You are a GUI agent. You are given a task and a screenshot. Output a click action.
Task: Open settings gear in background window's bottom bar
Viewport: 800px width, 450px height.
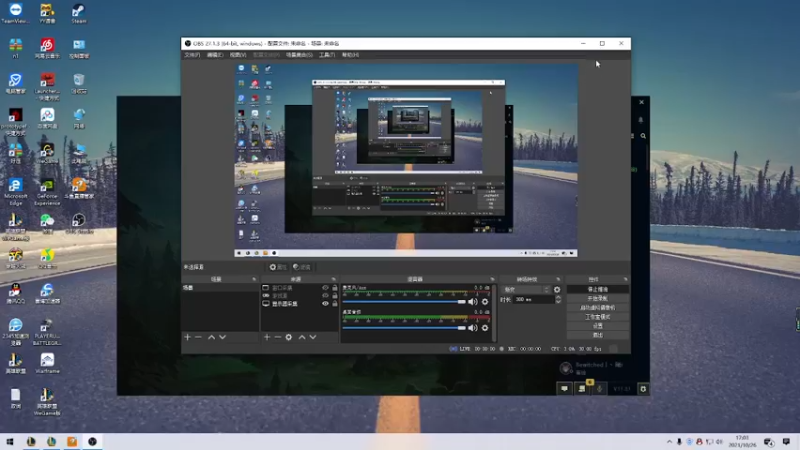click(643, 389)
